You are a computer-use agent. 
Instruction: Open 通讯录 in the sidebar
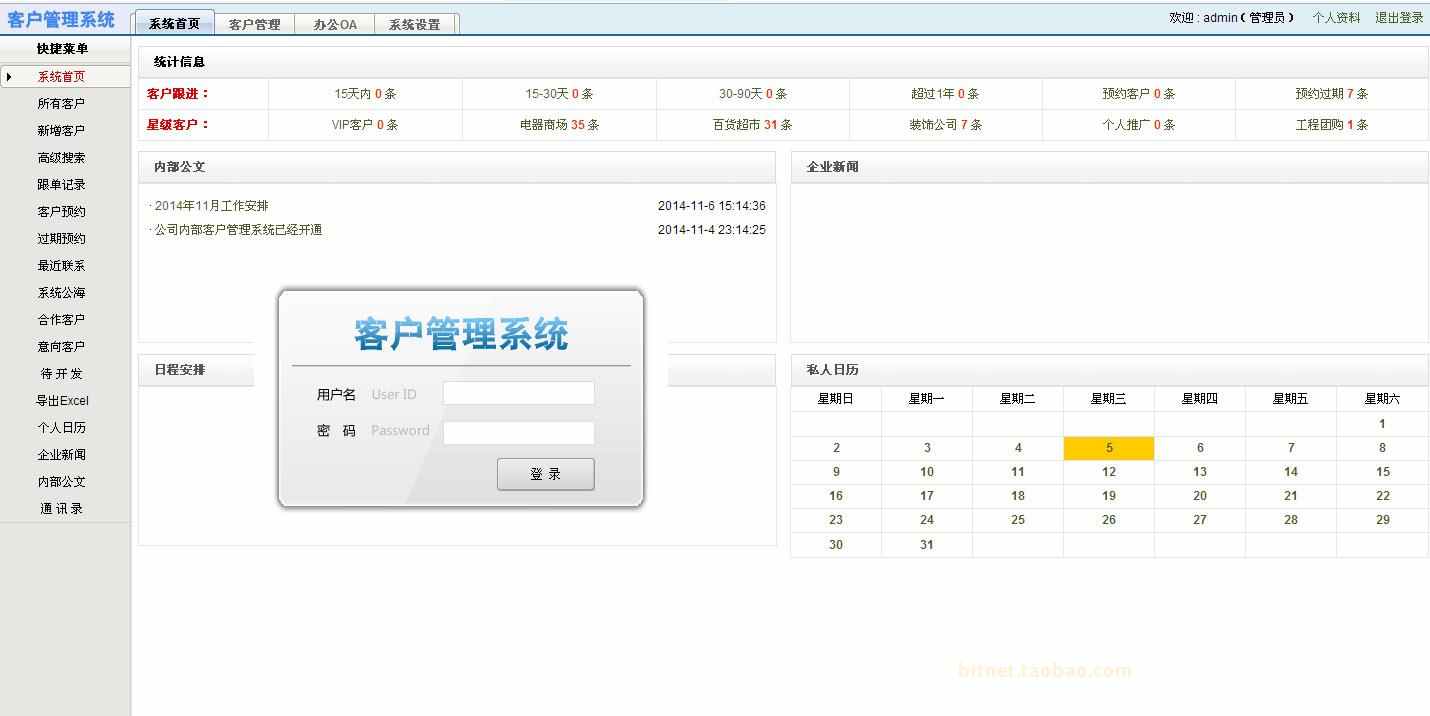tap(61, 509)
